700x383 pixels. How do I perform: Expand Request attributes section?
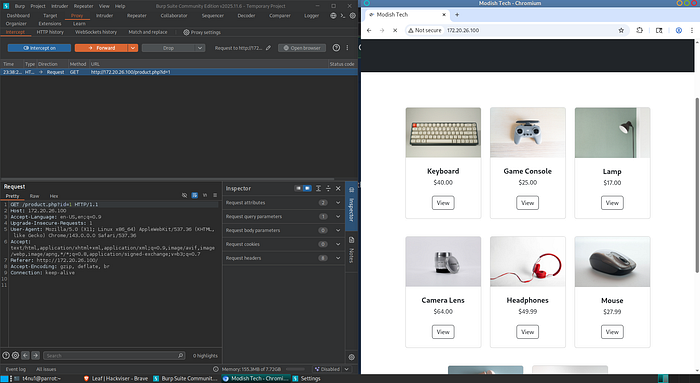tap(338, 203)
